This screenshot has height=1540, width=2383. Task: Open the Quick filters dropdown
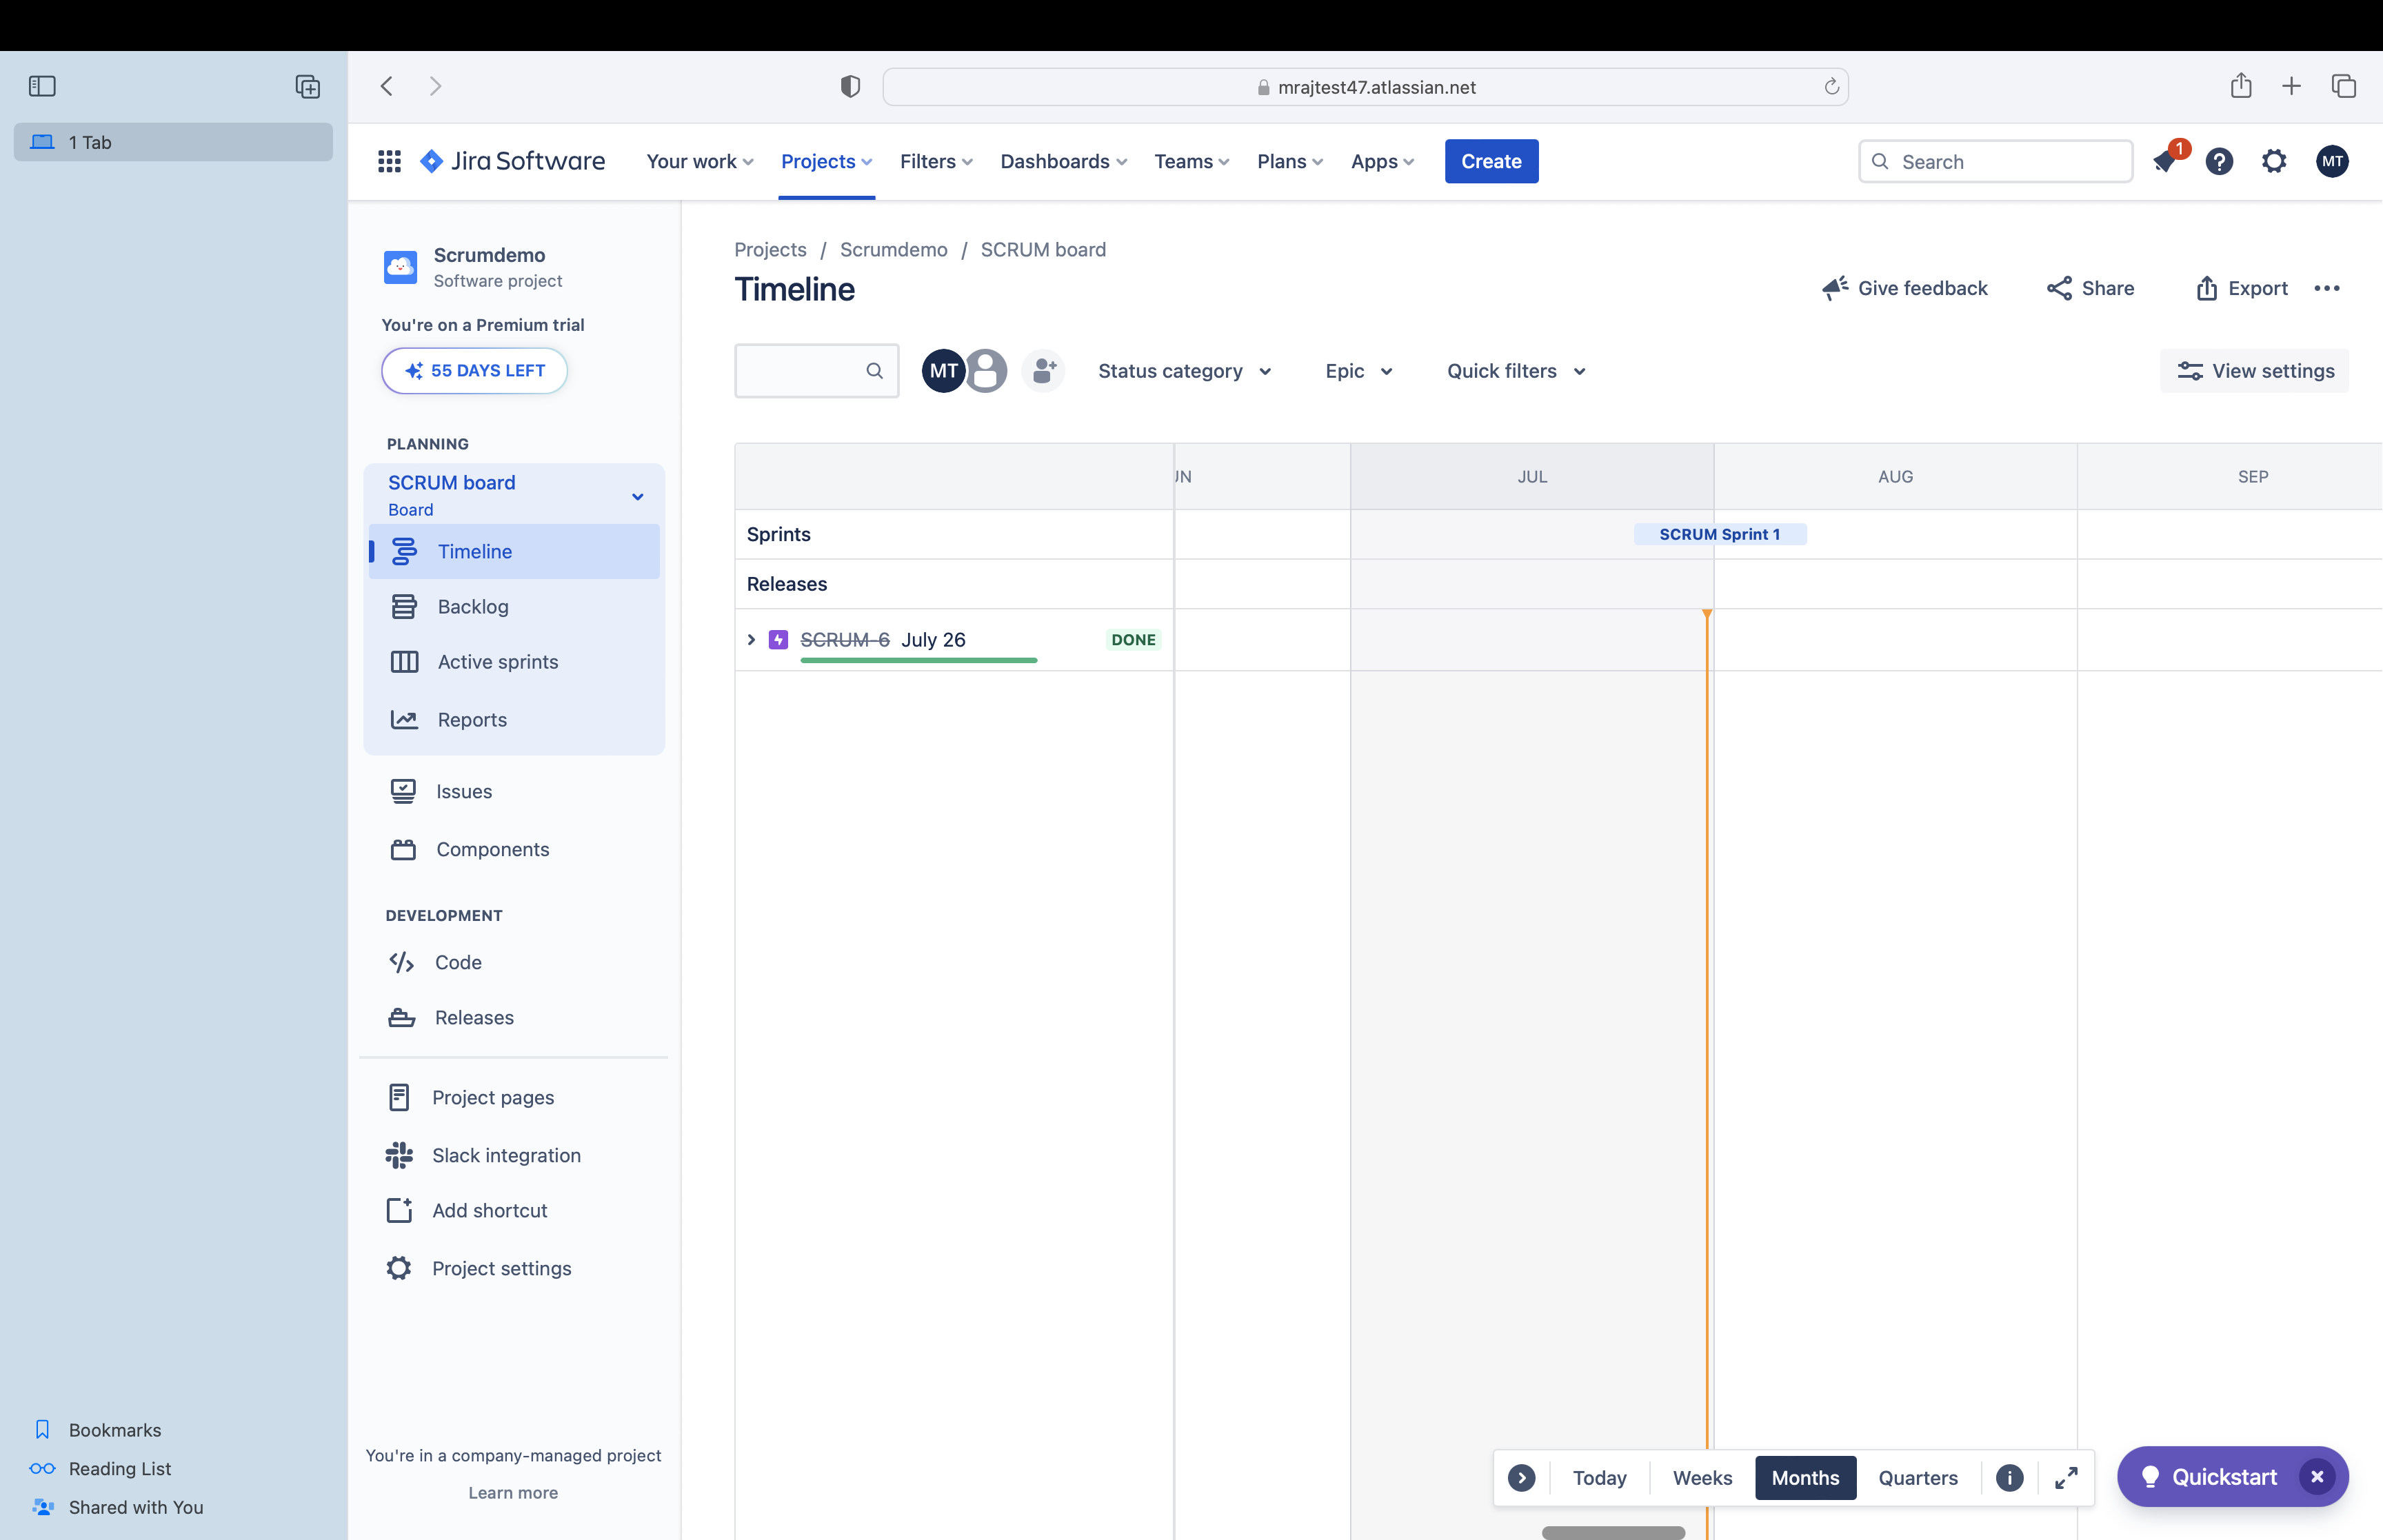point(1515,369)
